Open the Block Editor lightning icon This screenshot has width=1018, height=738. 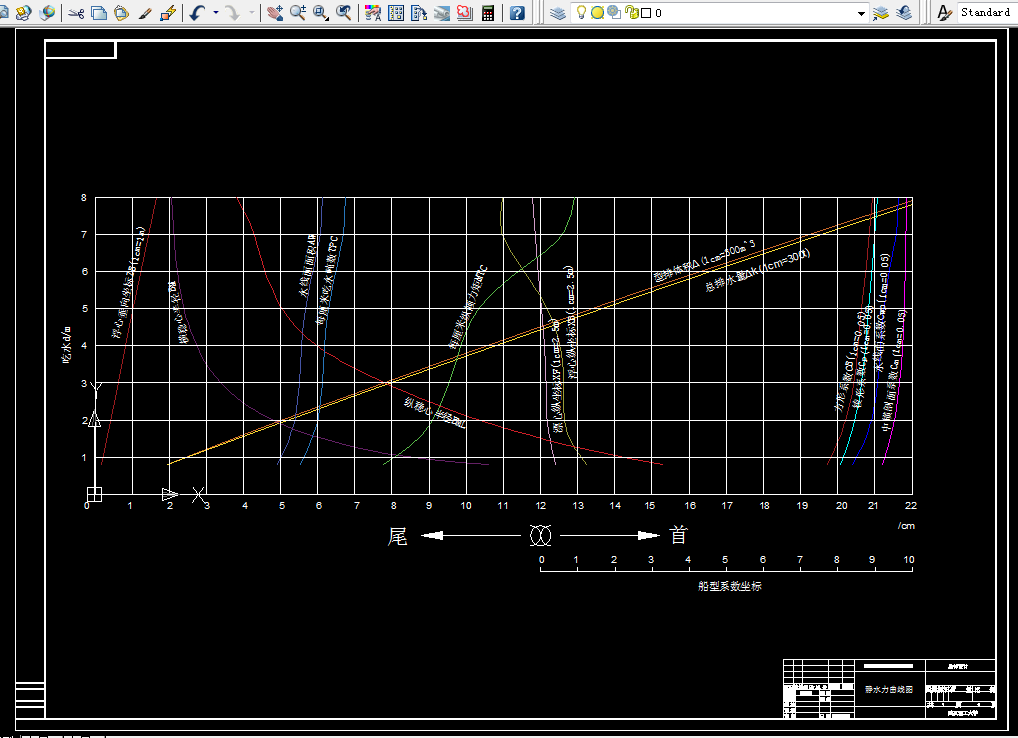[x=168, y=12]
